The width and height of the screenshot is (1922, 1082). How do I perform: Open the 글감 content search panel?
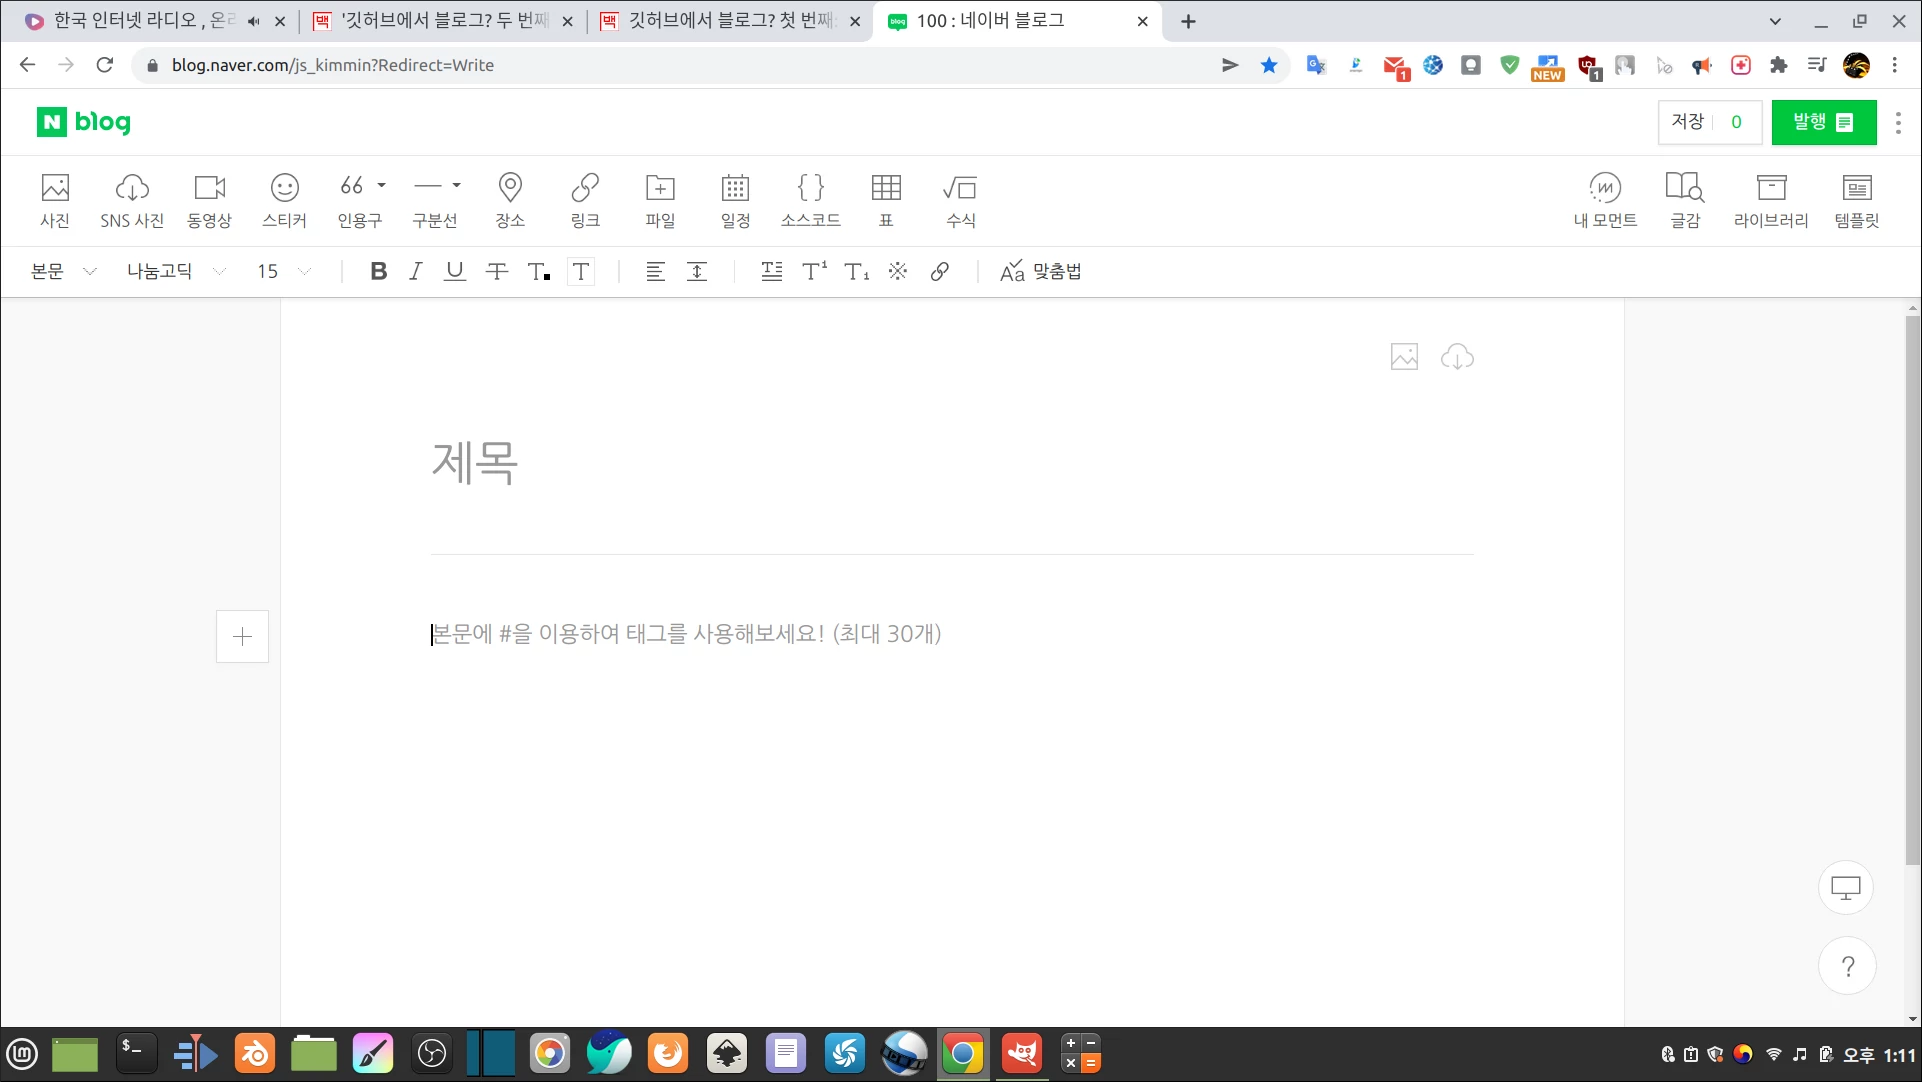pos(1684,199)
